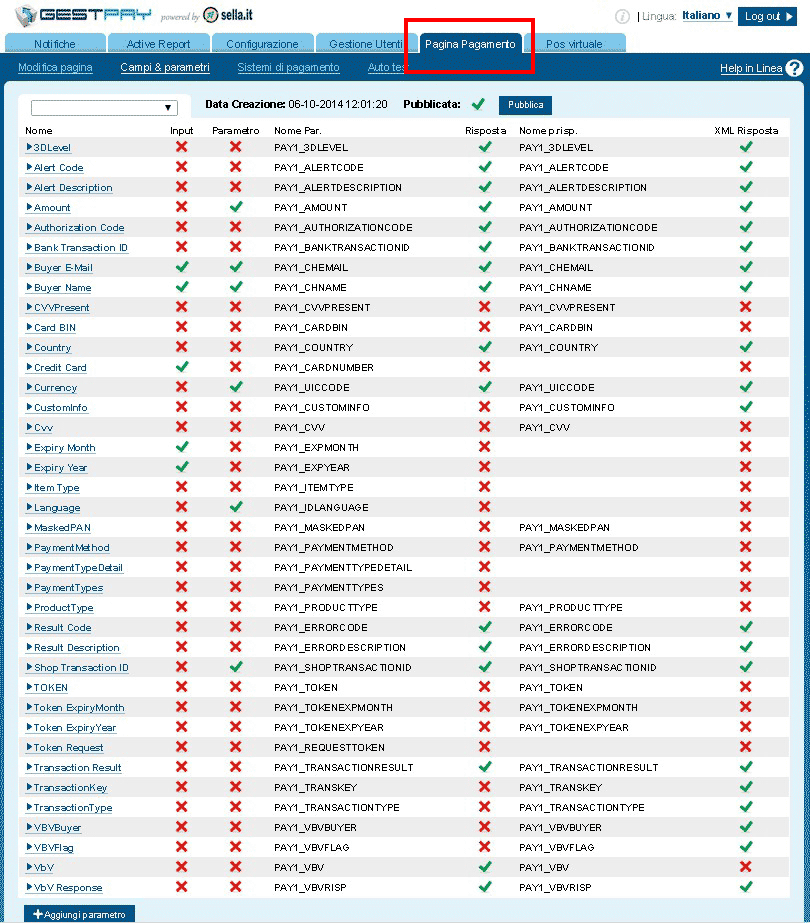Open the TransactionType field link
The image size is (810, 923).
(72, 808)
